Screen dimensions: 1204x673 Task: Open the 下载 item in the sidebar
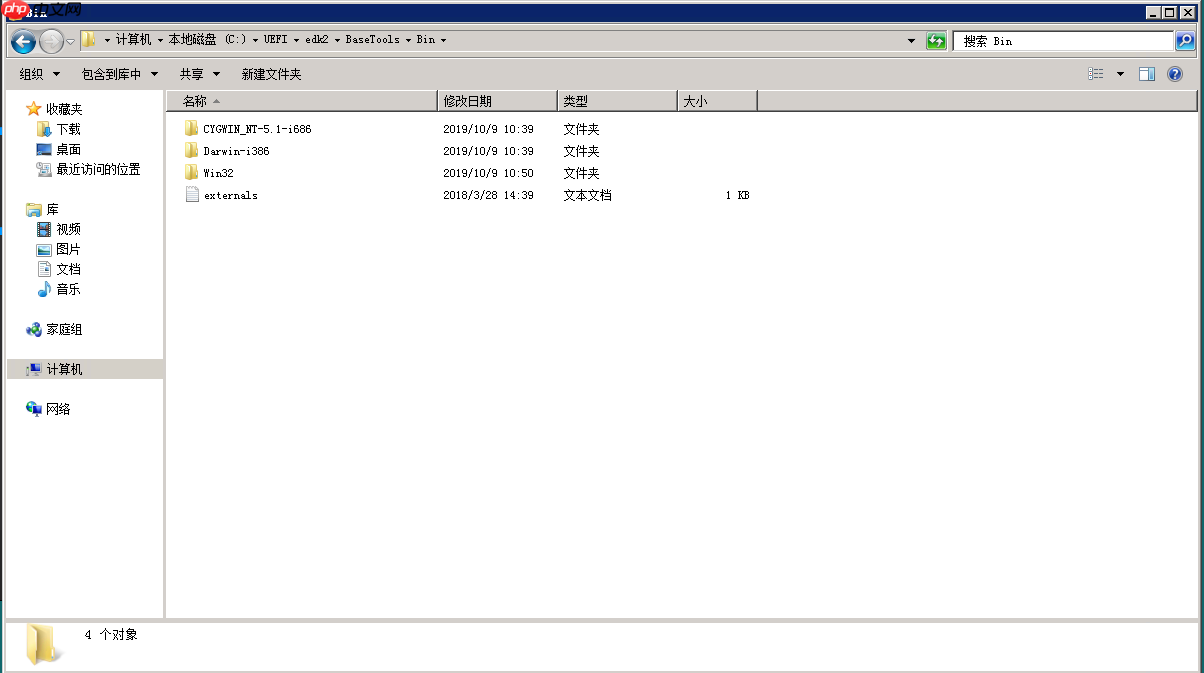64,129
